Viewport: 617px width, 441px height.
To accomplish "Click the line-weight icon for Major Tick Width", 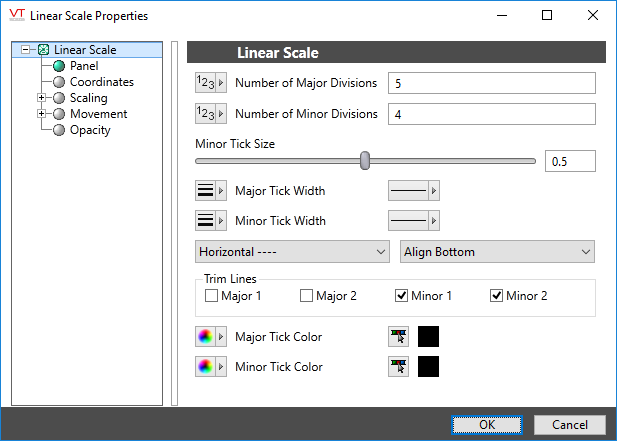I will 206,191.
